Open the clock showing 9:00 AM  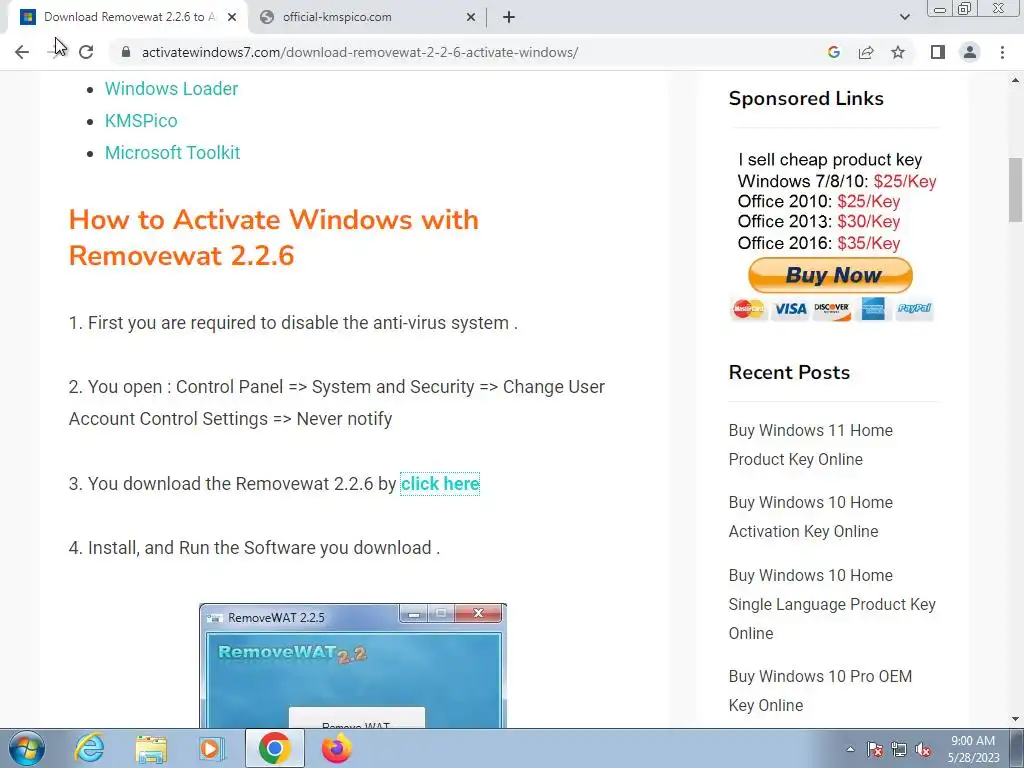click(x=973, y=749)
